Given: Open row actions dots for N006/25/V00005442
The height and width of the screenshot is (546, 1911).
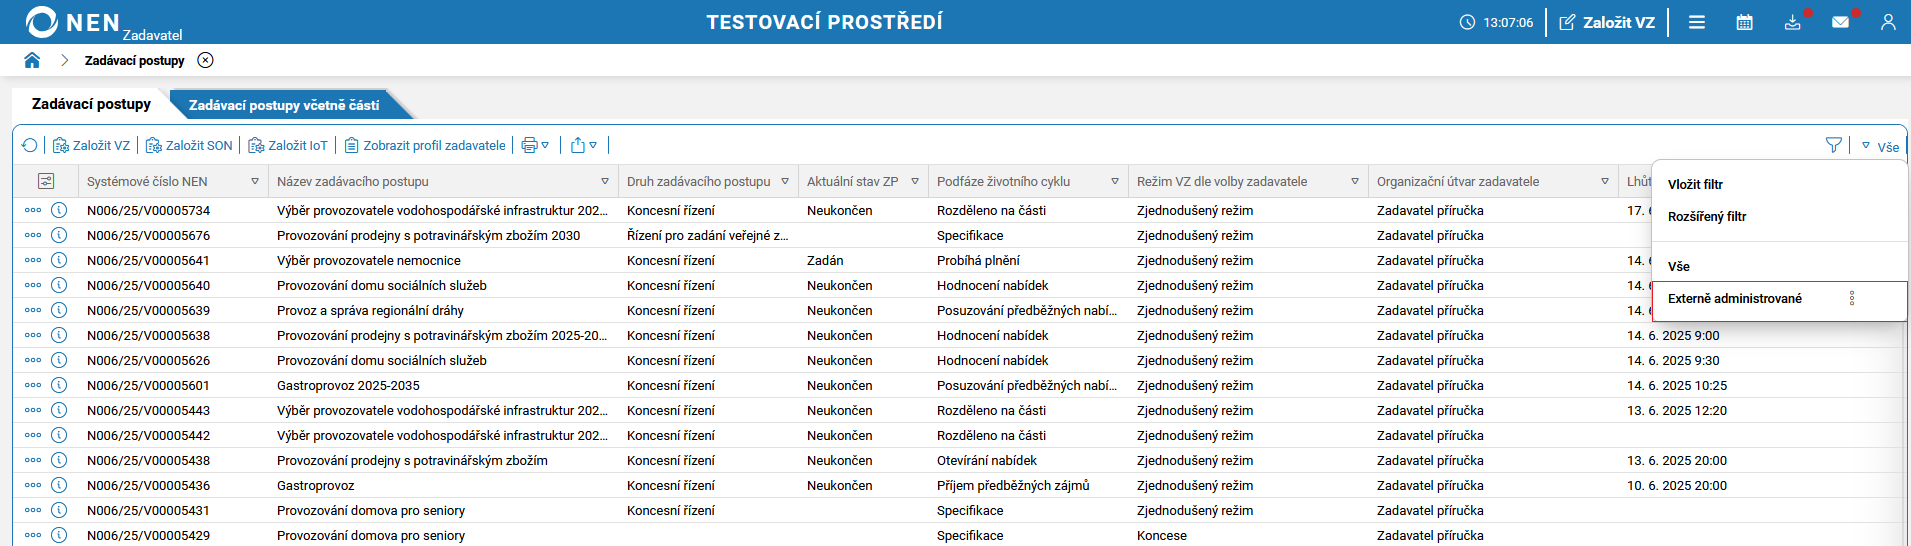Looking at the screenshot, I should [33, 435].
